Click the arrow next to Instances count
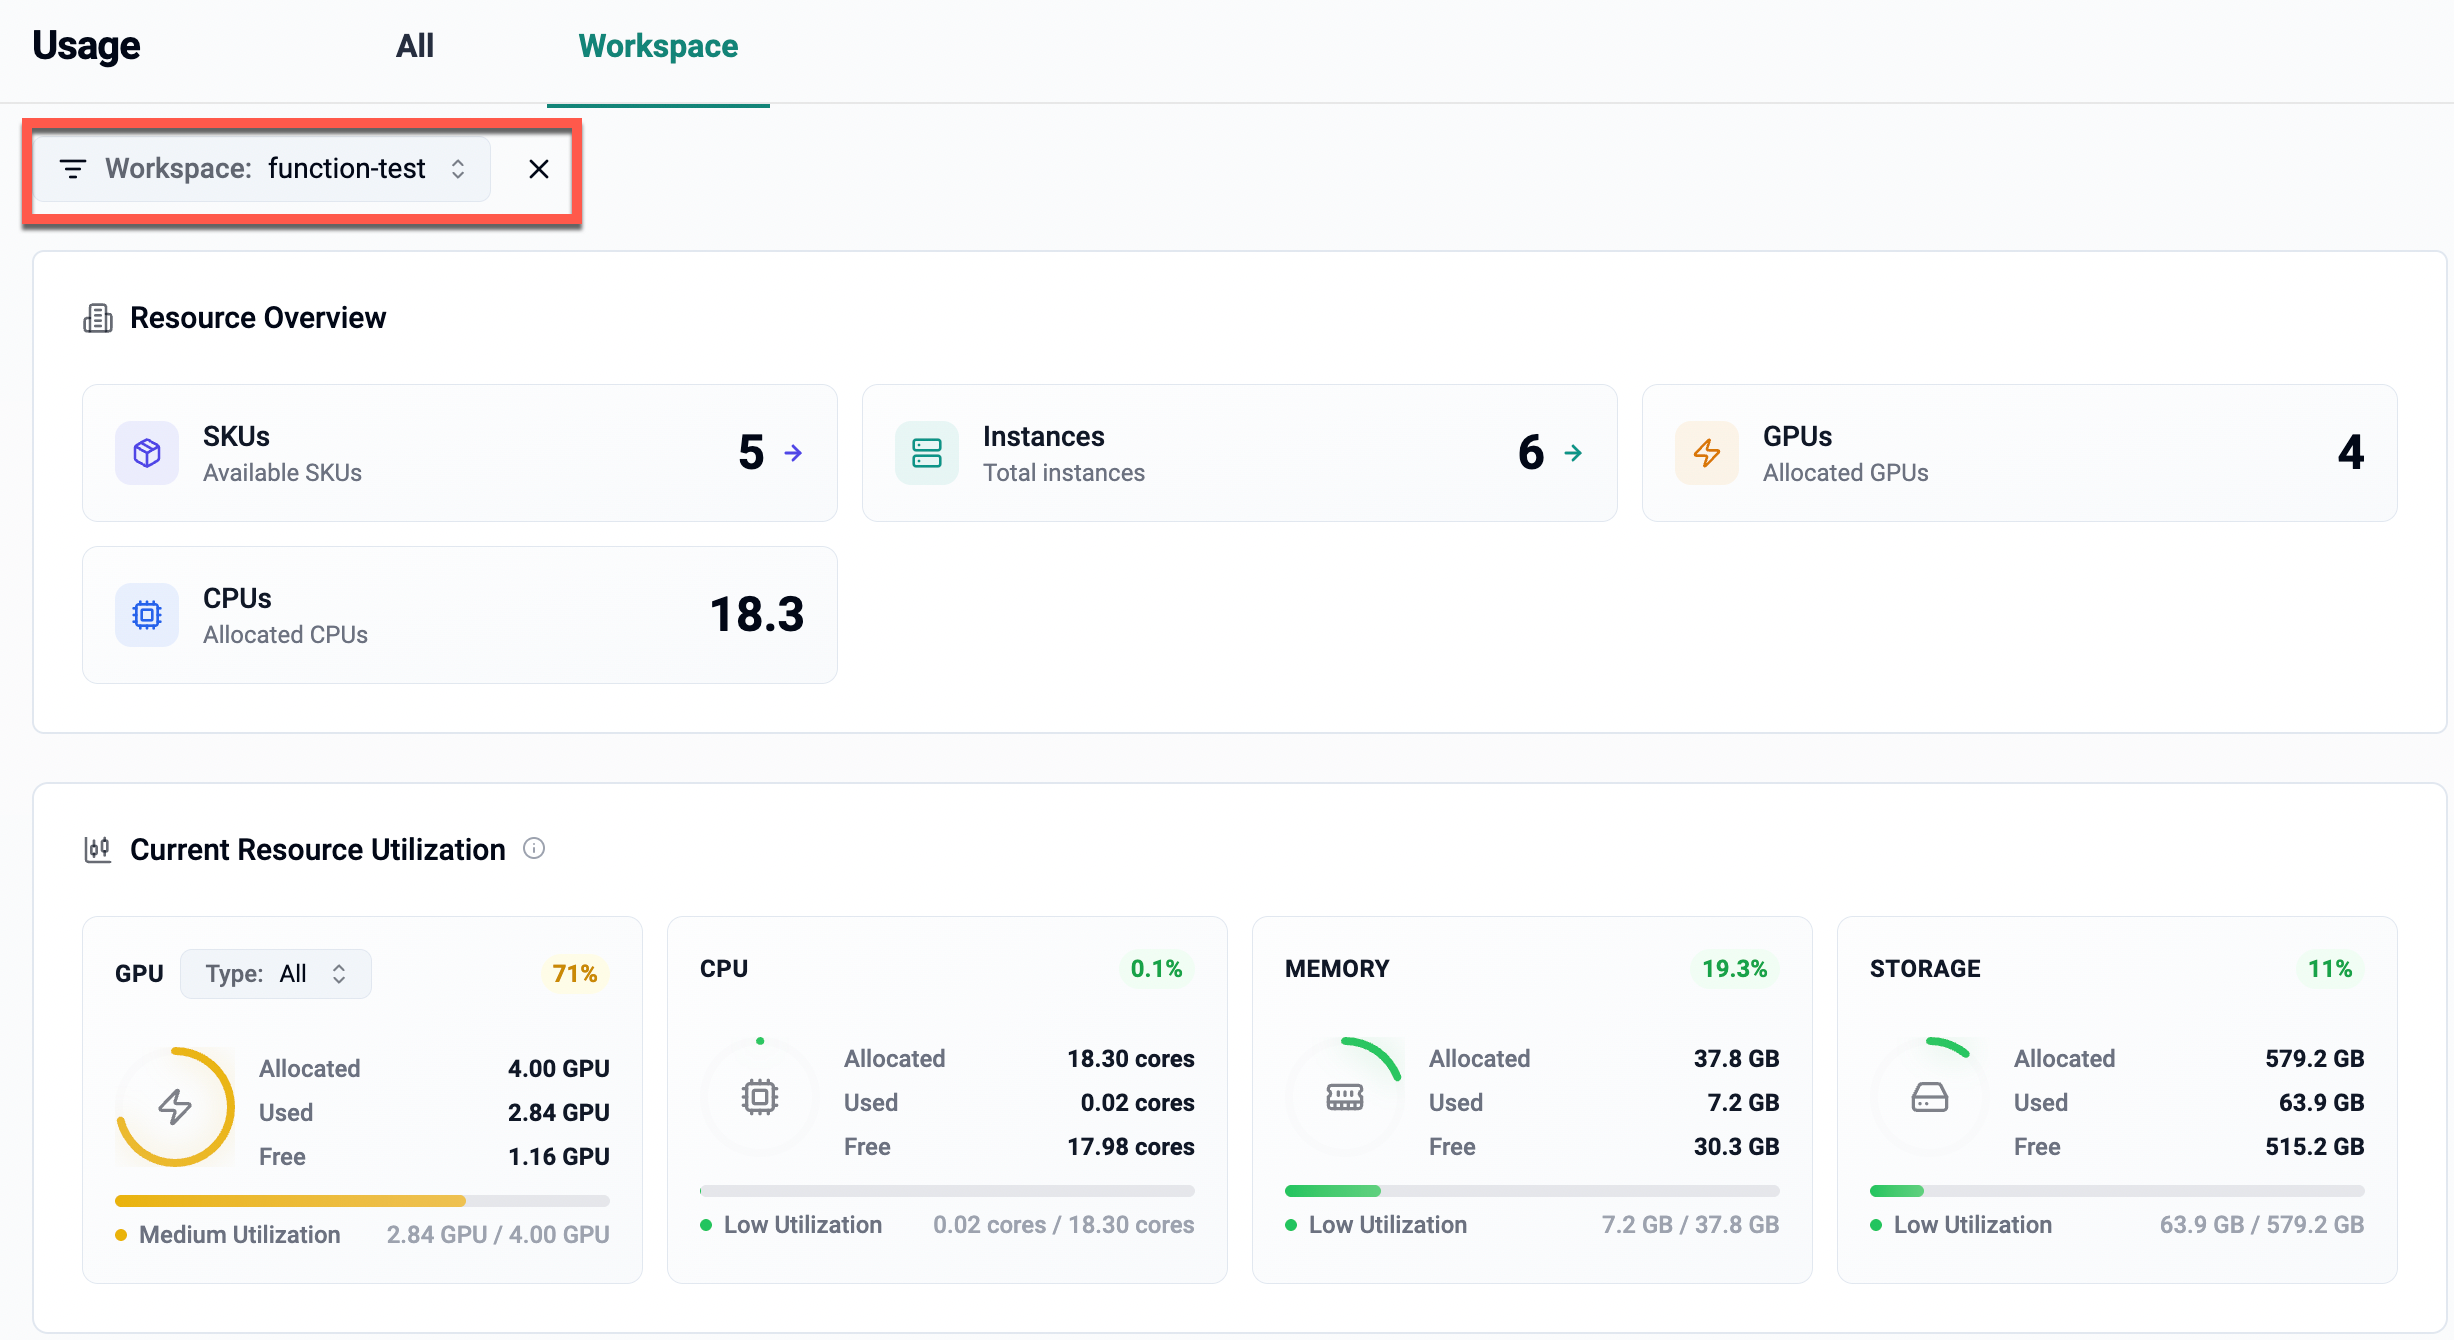This screenshot has width=2454, height=1340. pyautogui.click(x=1573, y=453)
